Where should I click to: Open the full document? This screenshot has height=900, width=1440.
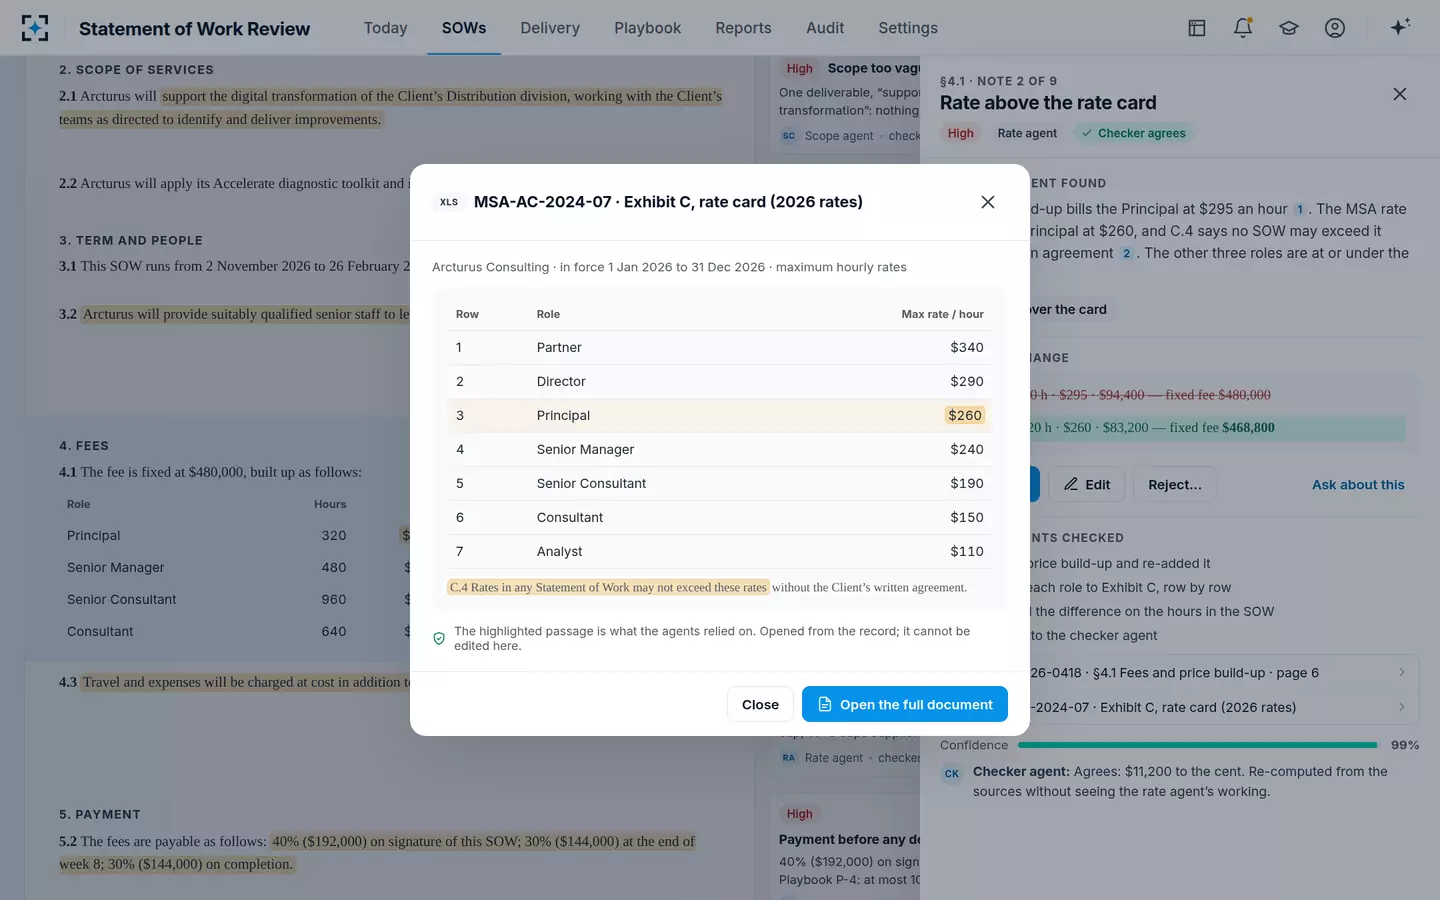pos(905,704)
